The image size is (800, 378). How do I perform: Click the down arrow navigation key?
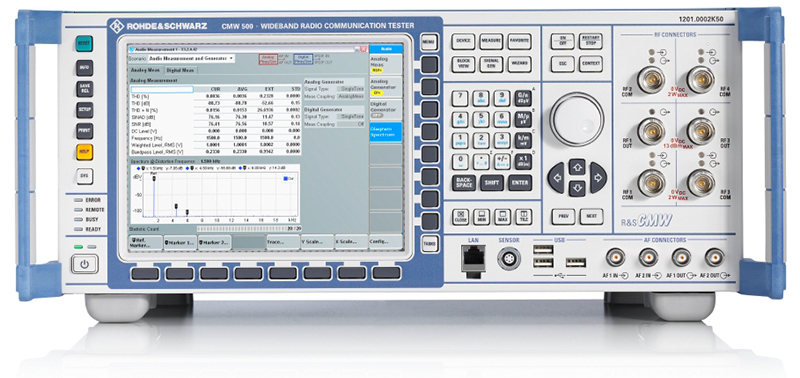[x=577, y=189]
